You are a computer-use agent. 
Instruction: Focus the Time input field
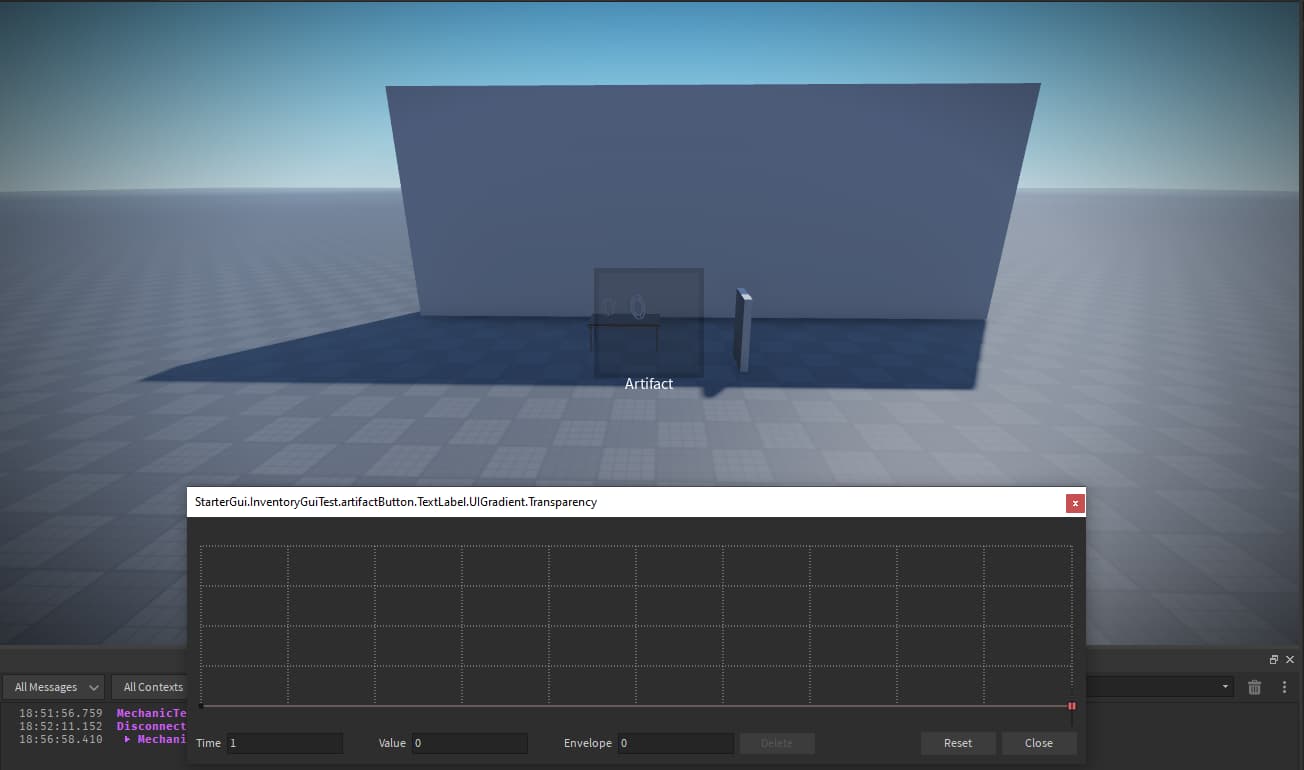284,743
